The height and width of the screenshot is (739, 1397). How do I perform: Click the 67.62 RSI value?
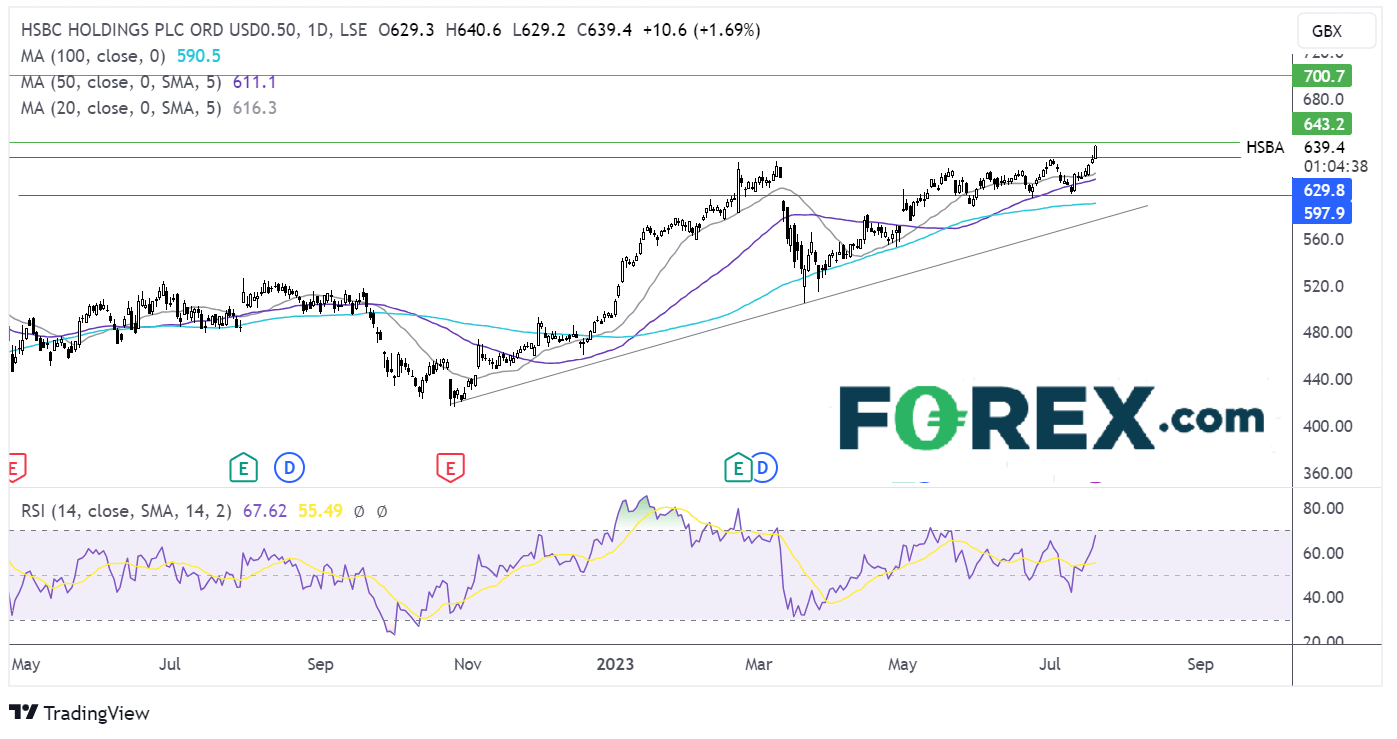pos(266,511)
